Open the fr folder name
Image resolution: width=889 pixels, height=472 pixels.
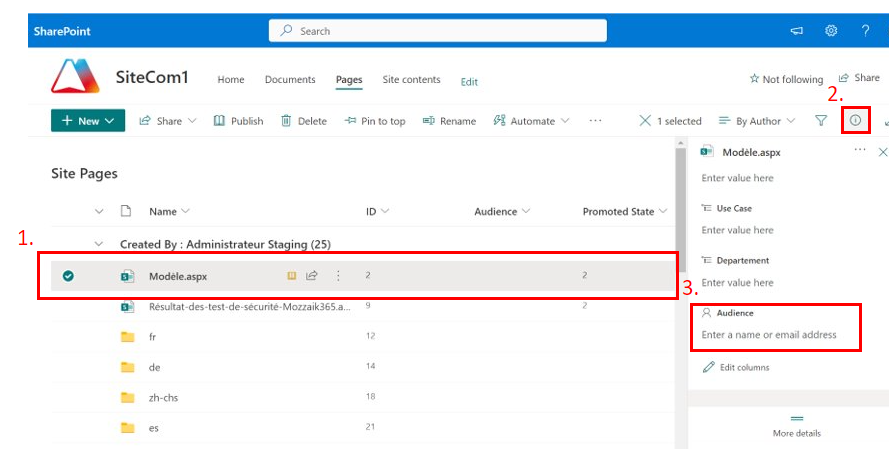pos(152,337)
